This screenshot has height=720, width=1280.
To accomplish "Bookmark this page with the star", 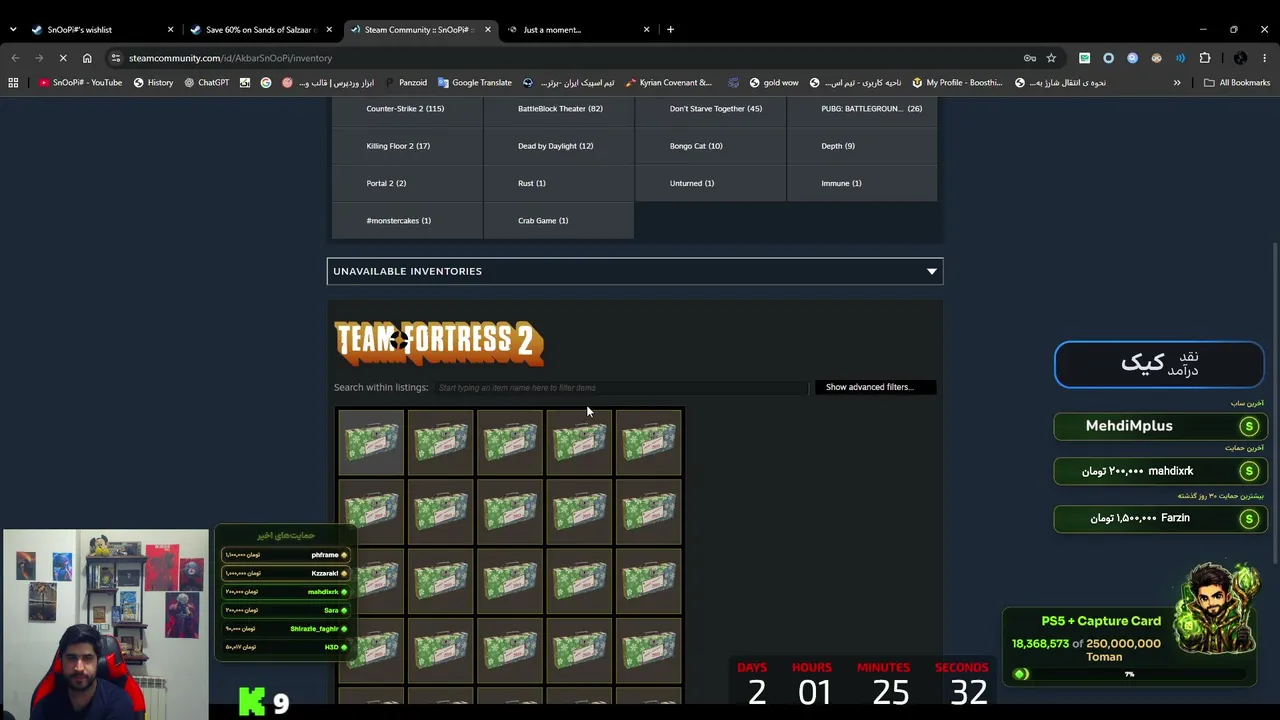I will [x=1051, y=58].
